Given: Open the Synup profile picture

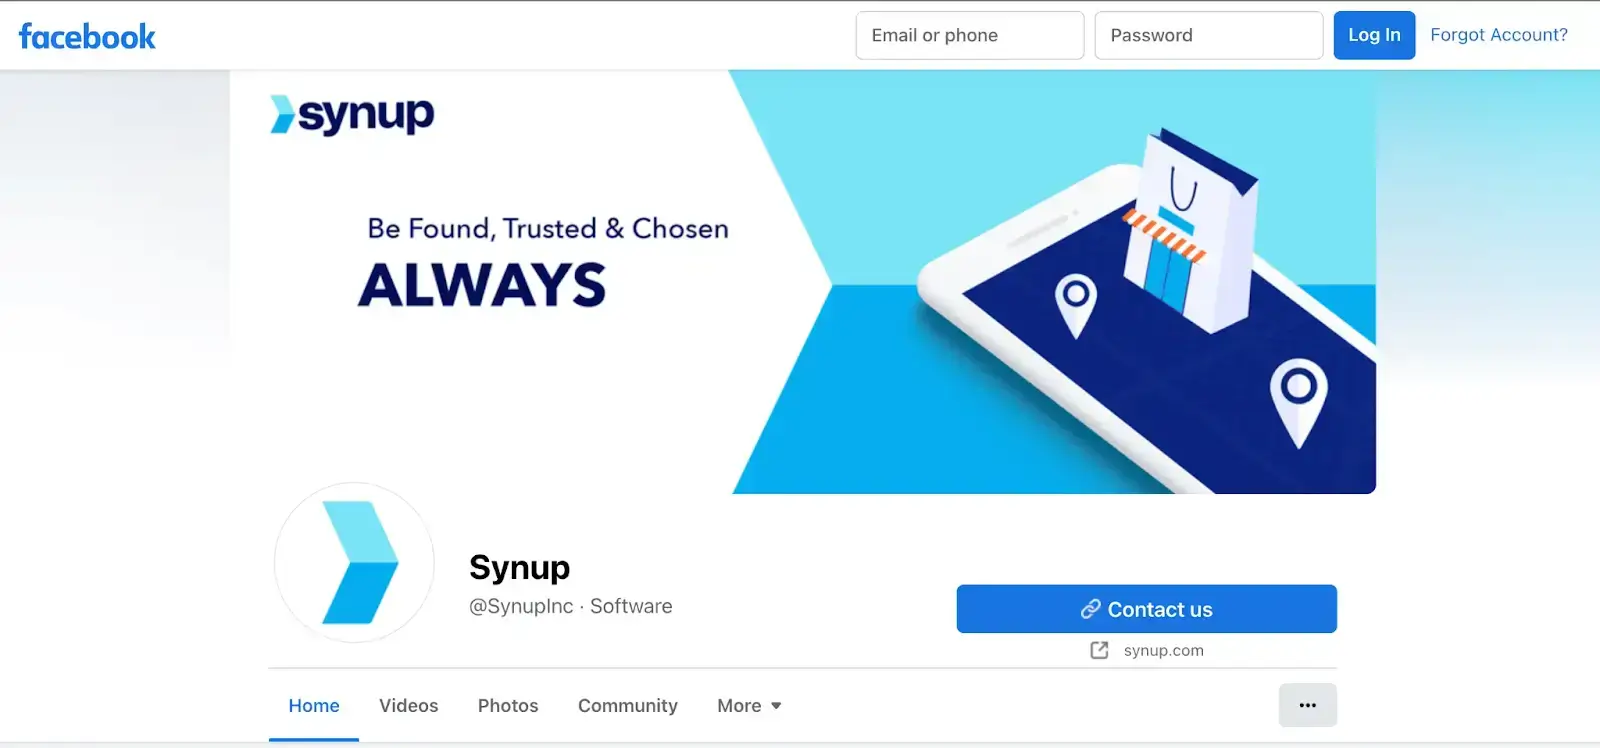Looking at the screenshot, I should [354, 562].
